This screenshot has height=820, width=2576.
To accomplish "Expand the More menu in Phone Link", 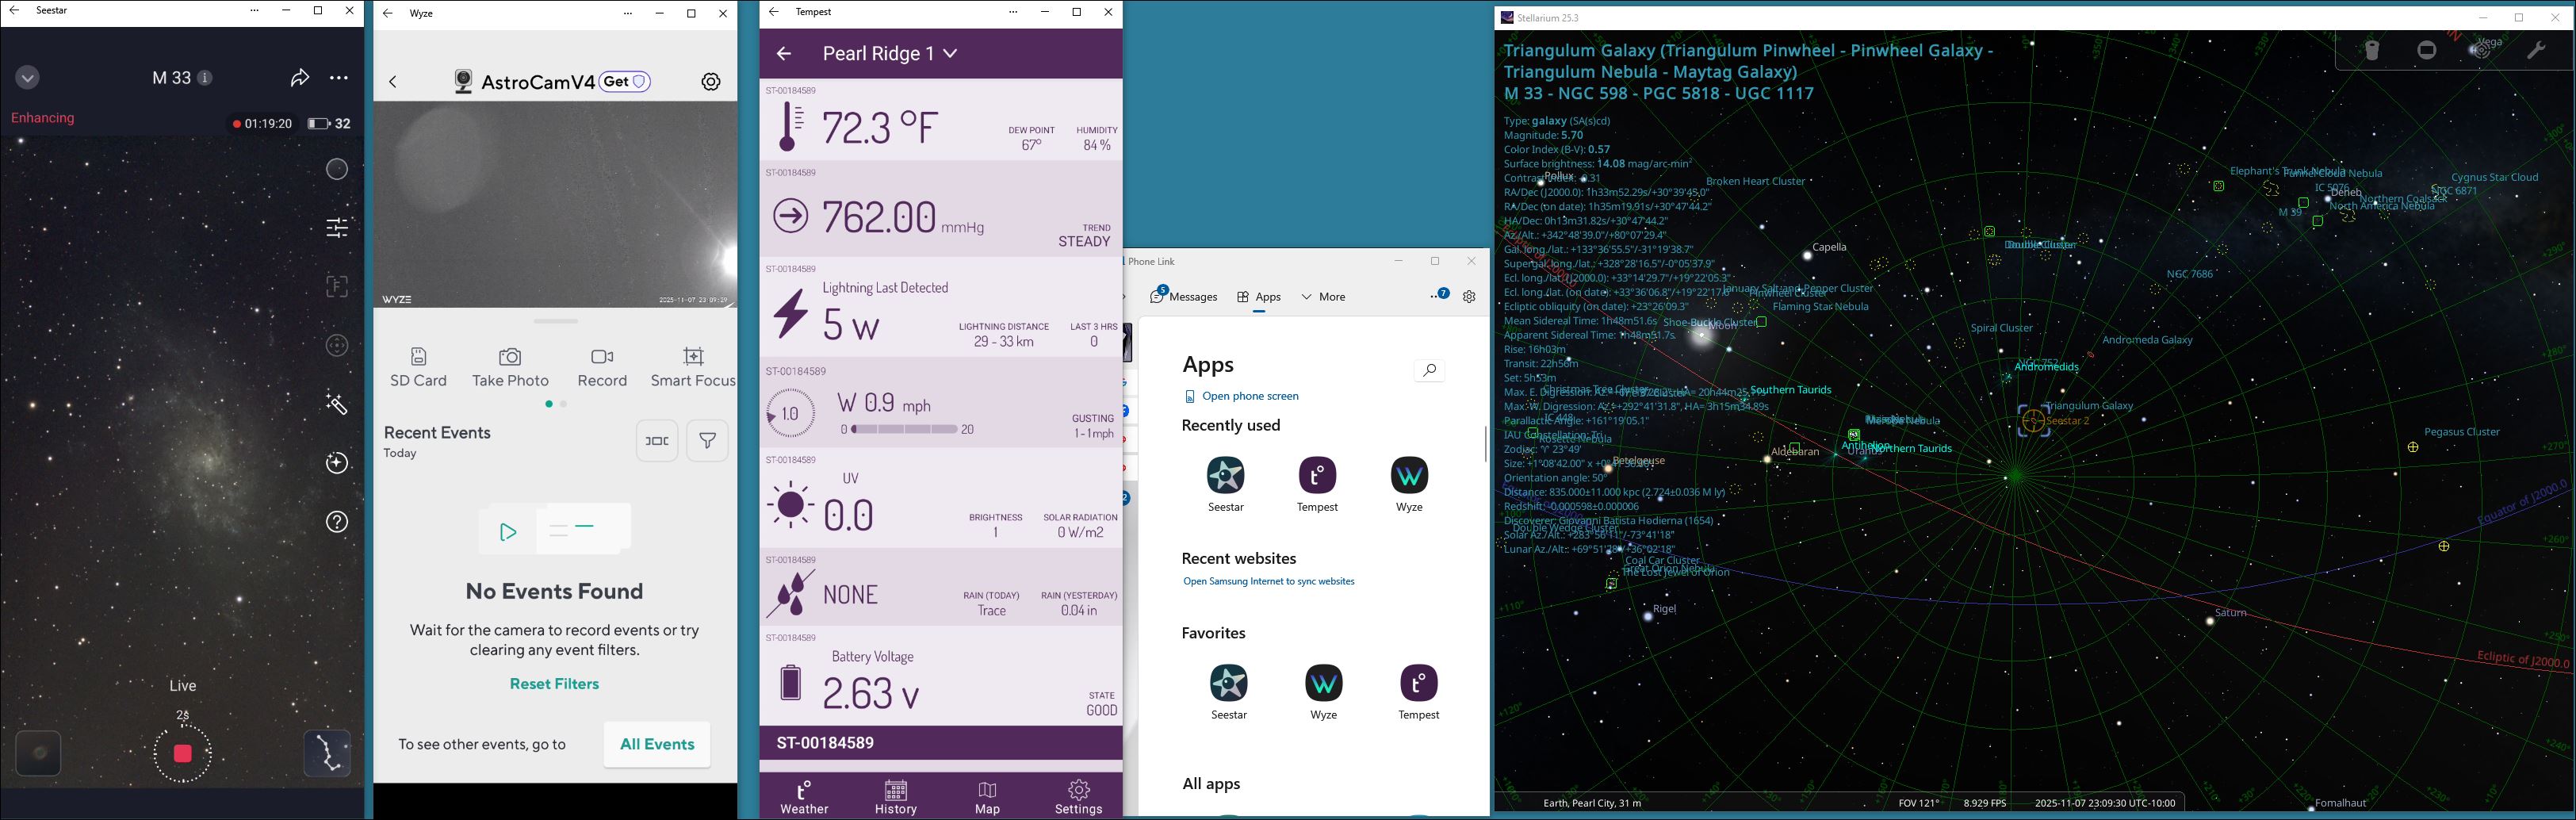I will 1323,297.
